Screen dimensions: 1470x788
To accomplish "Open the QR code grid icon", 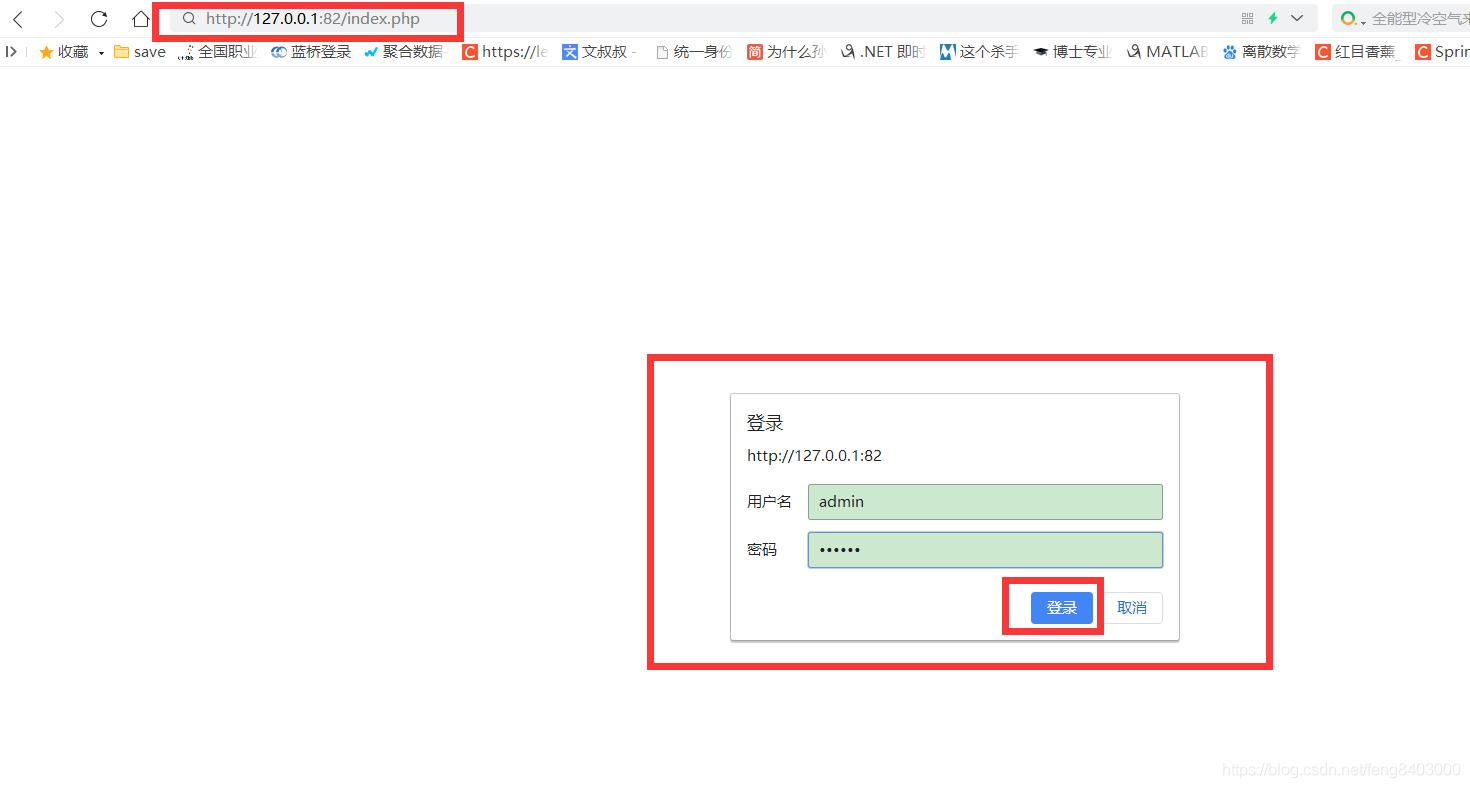I will click(x=1246, y=18).
